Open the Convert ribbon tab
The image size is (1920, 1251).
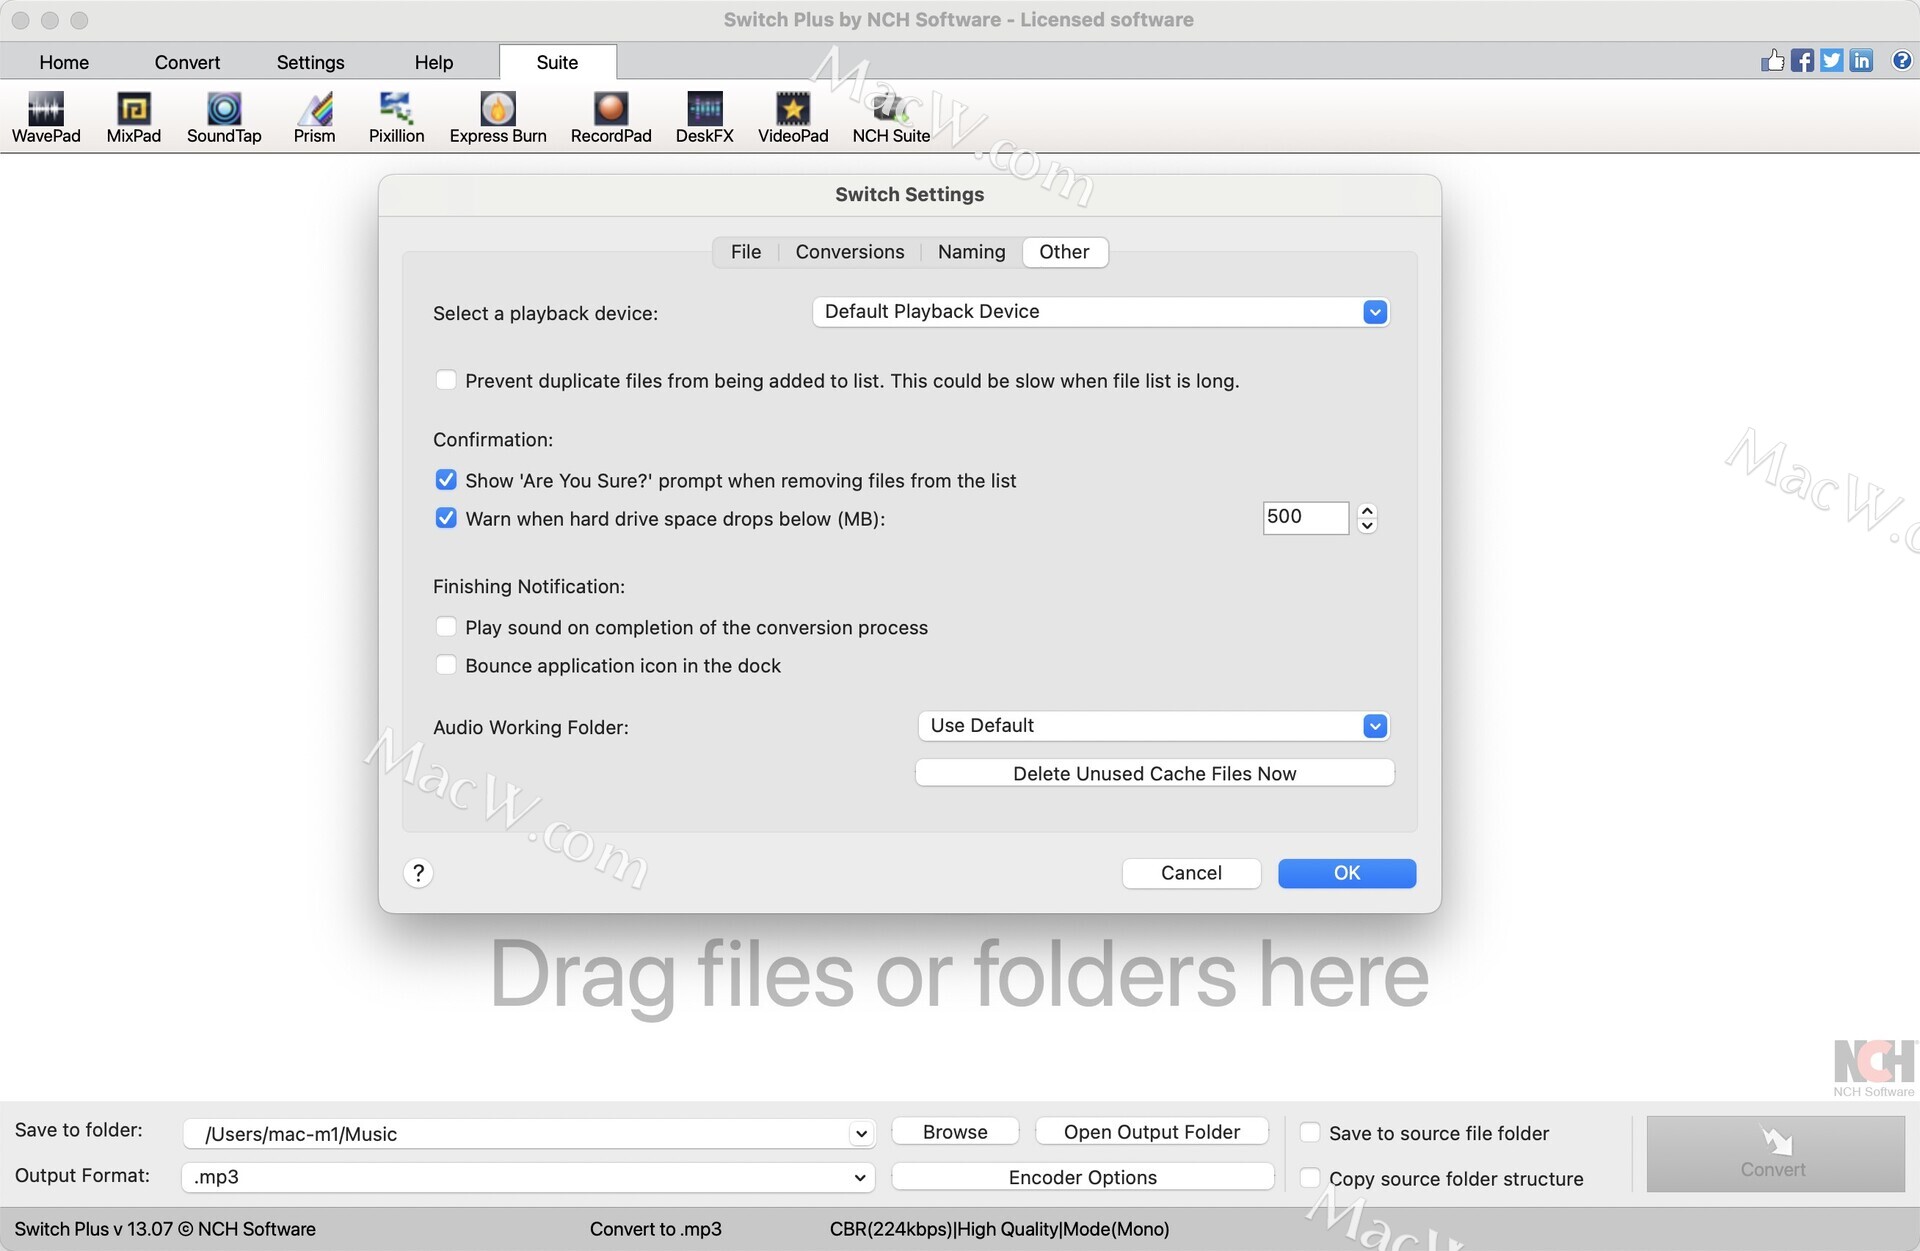pos(187,62)
